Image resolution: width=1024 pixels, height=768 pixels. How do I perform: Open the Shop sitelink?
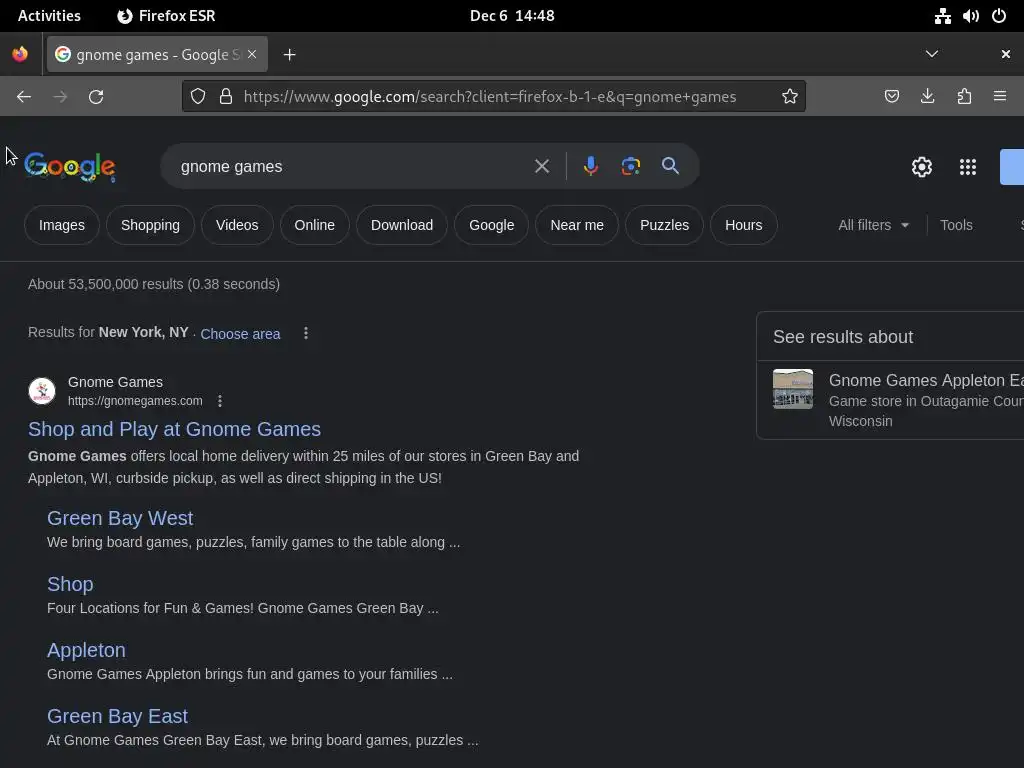point(70,584)
